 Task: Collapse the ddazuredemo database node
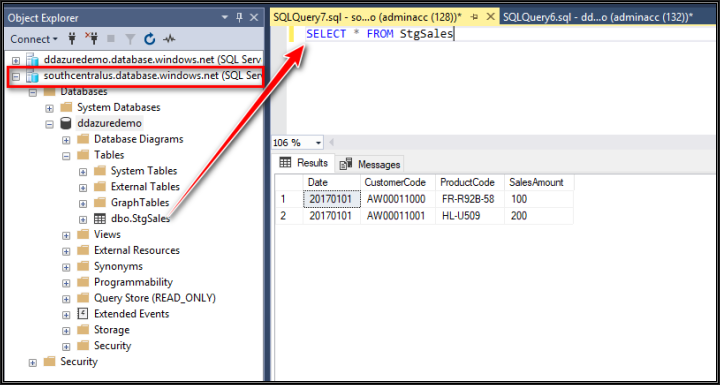click(x=49, y=125)
